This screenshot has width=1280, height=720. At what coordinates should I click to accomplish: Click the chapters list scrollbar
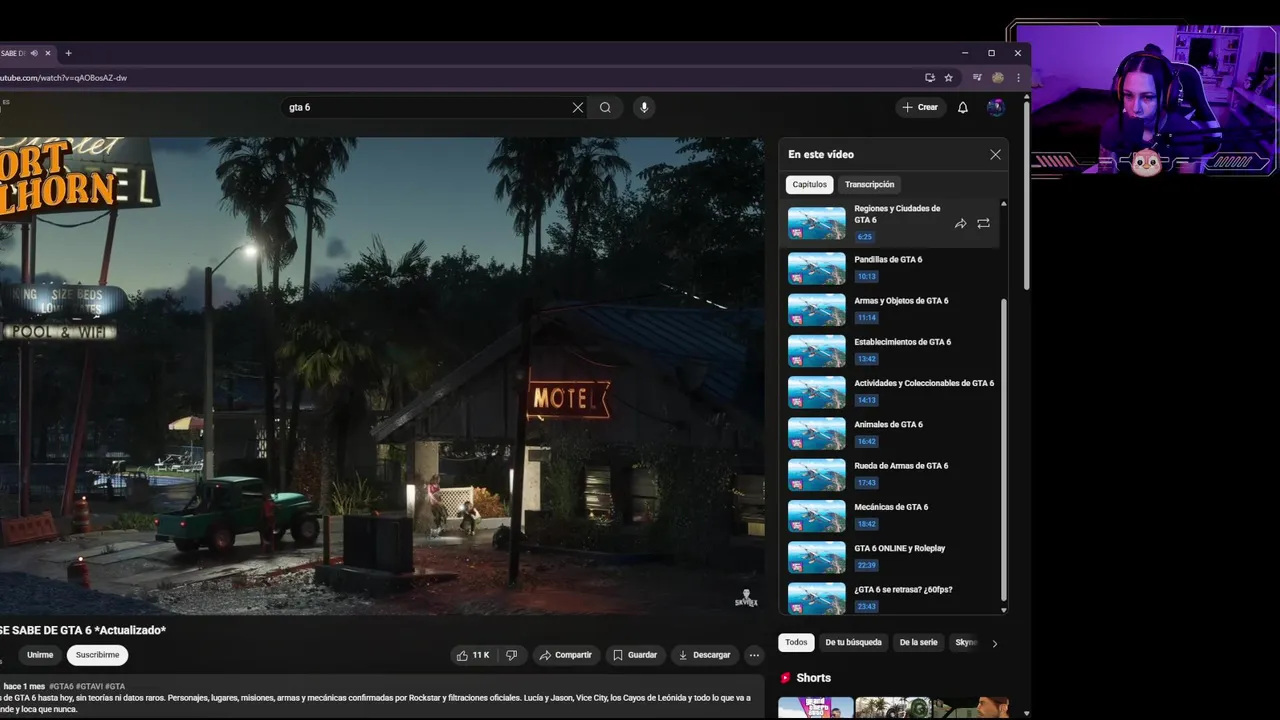pyautogui.click(x=1004, y=450)
